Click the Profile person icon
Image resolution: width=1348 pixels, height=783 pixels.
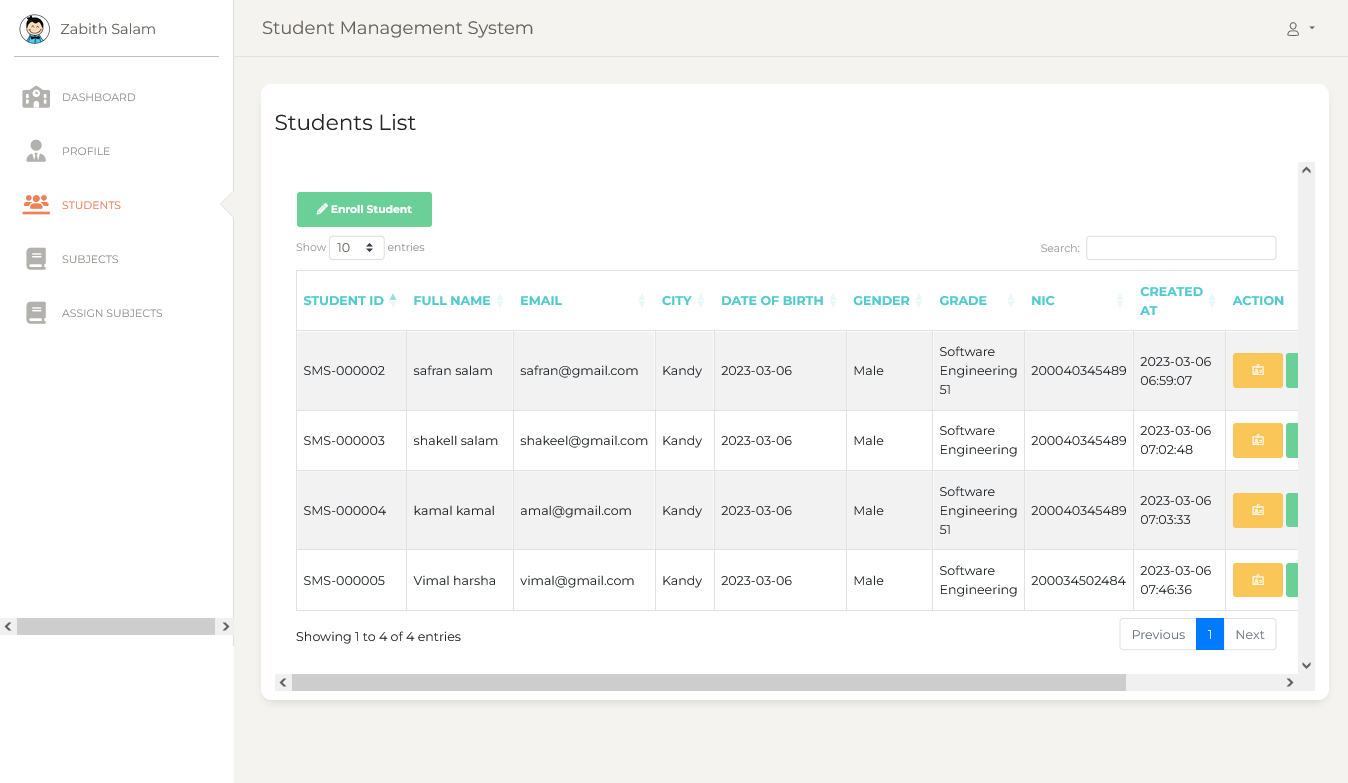(36, 151)
